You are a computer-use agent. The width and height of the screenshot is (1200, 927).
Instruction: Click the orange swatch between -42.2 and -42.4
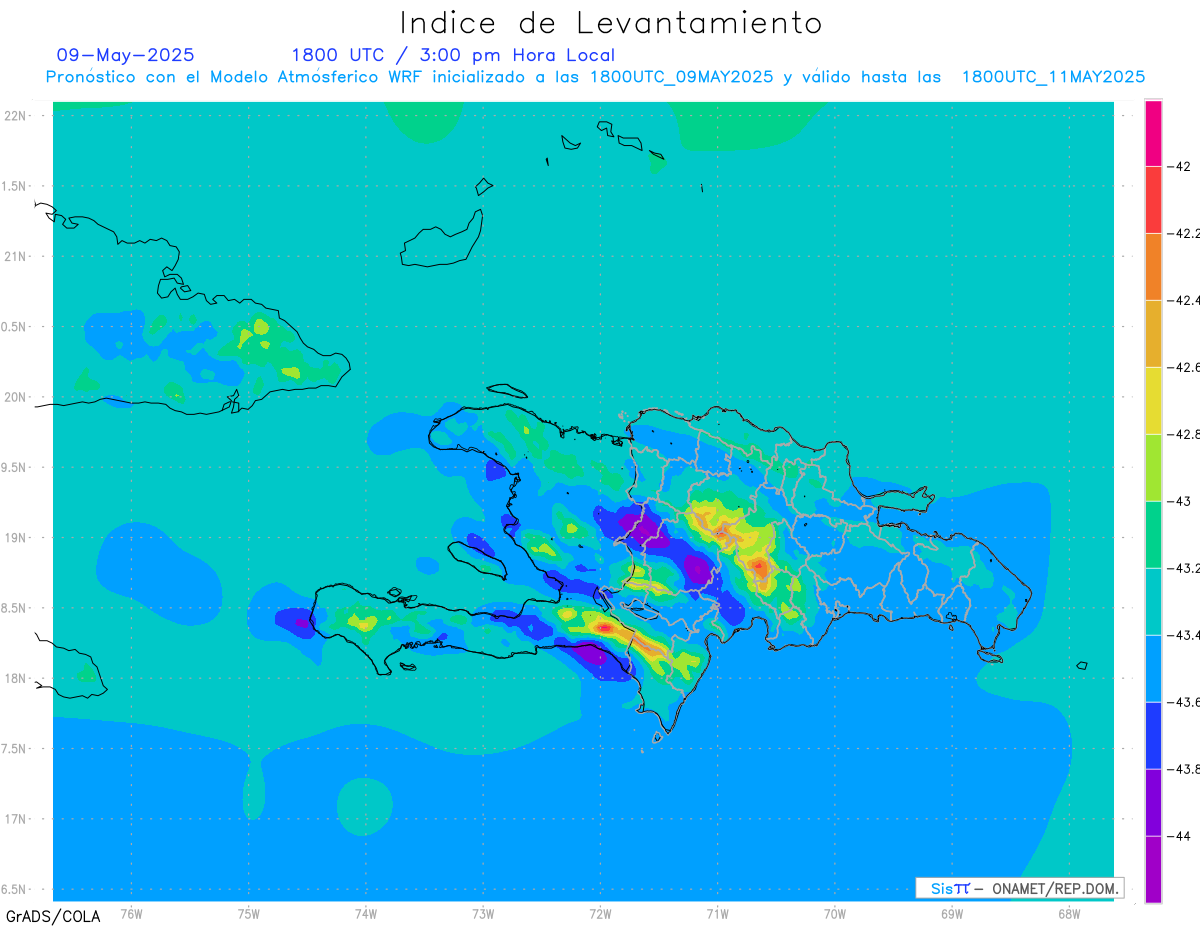[x=1153, y=267]
